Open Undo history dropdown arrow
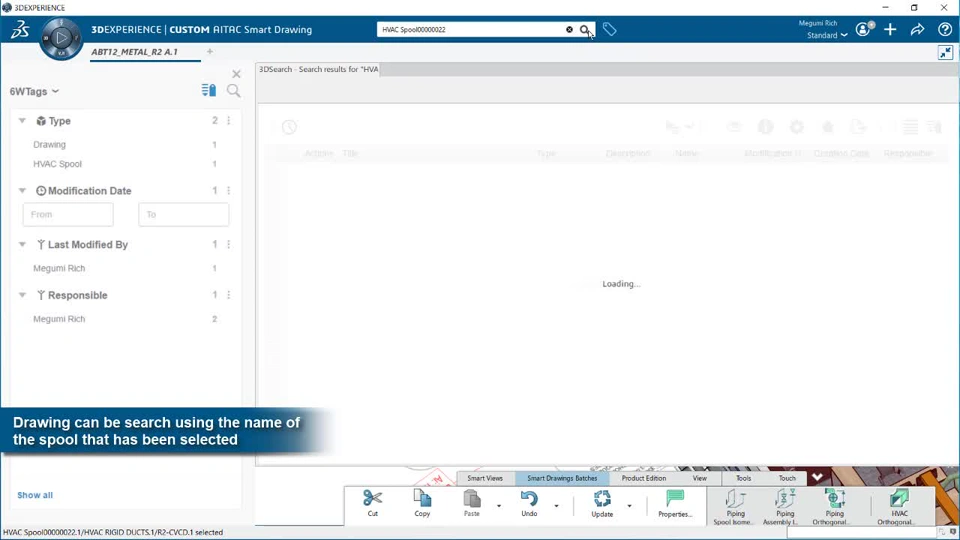The height and width of the screenshot is (540, 960). coord(557,506)
